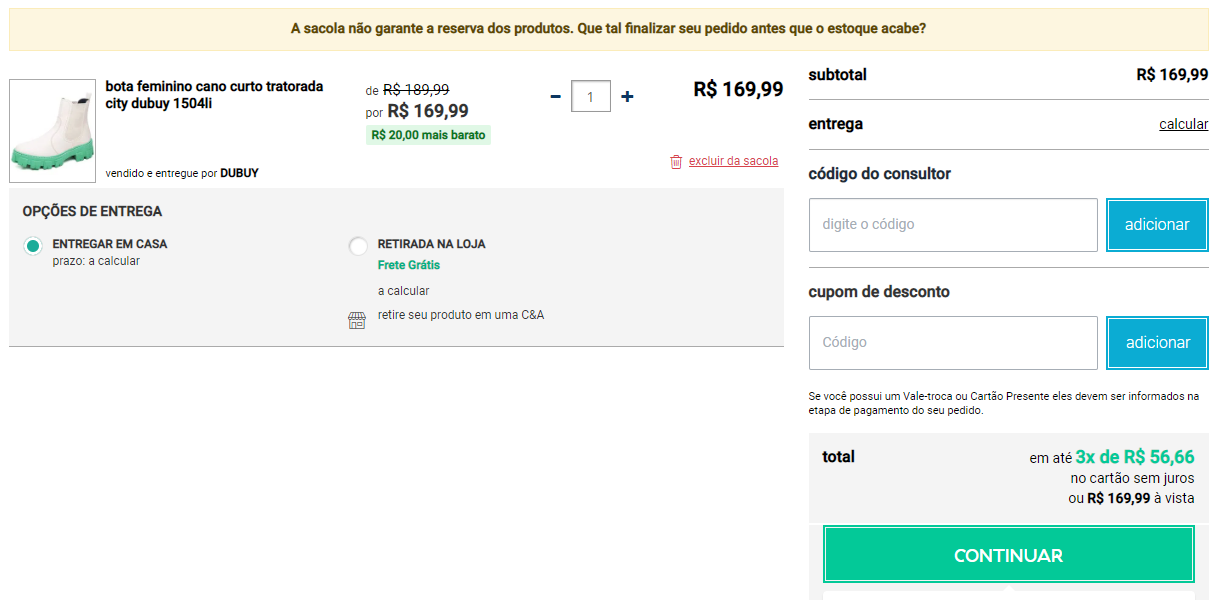This screenshot has height=600, width=1226.
Task: Click excluir da sacola link
Action: tap(733, 161)
